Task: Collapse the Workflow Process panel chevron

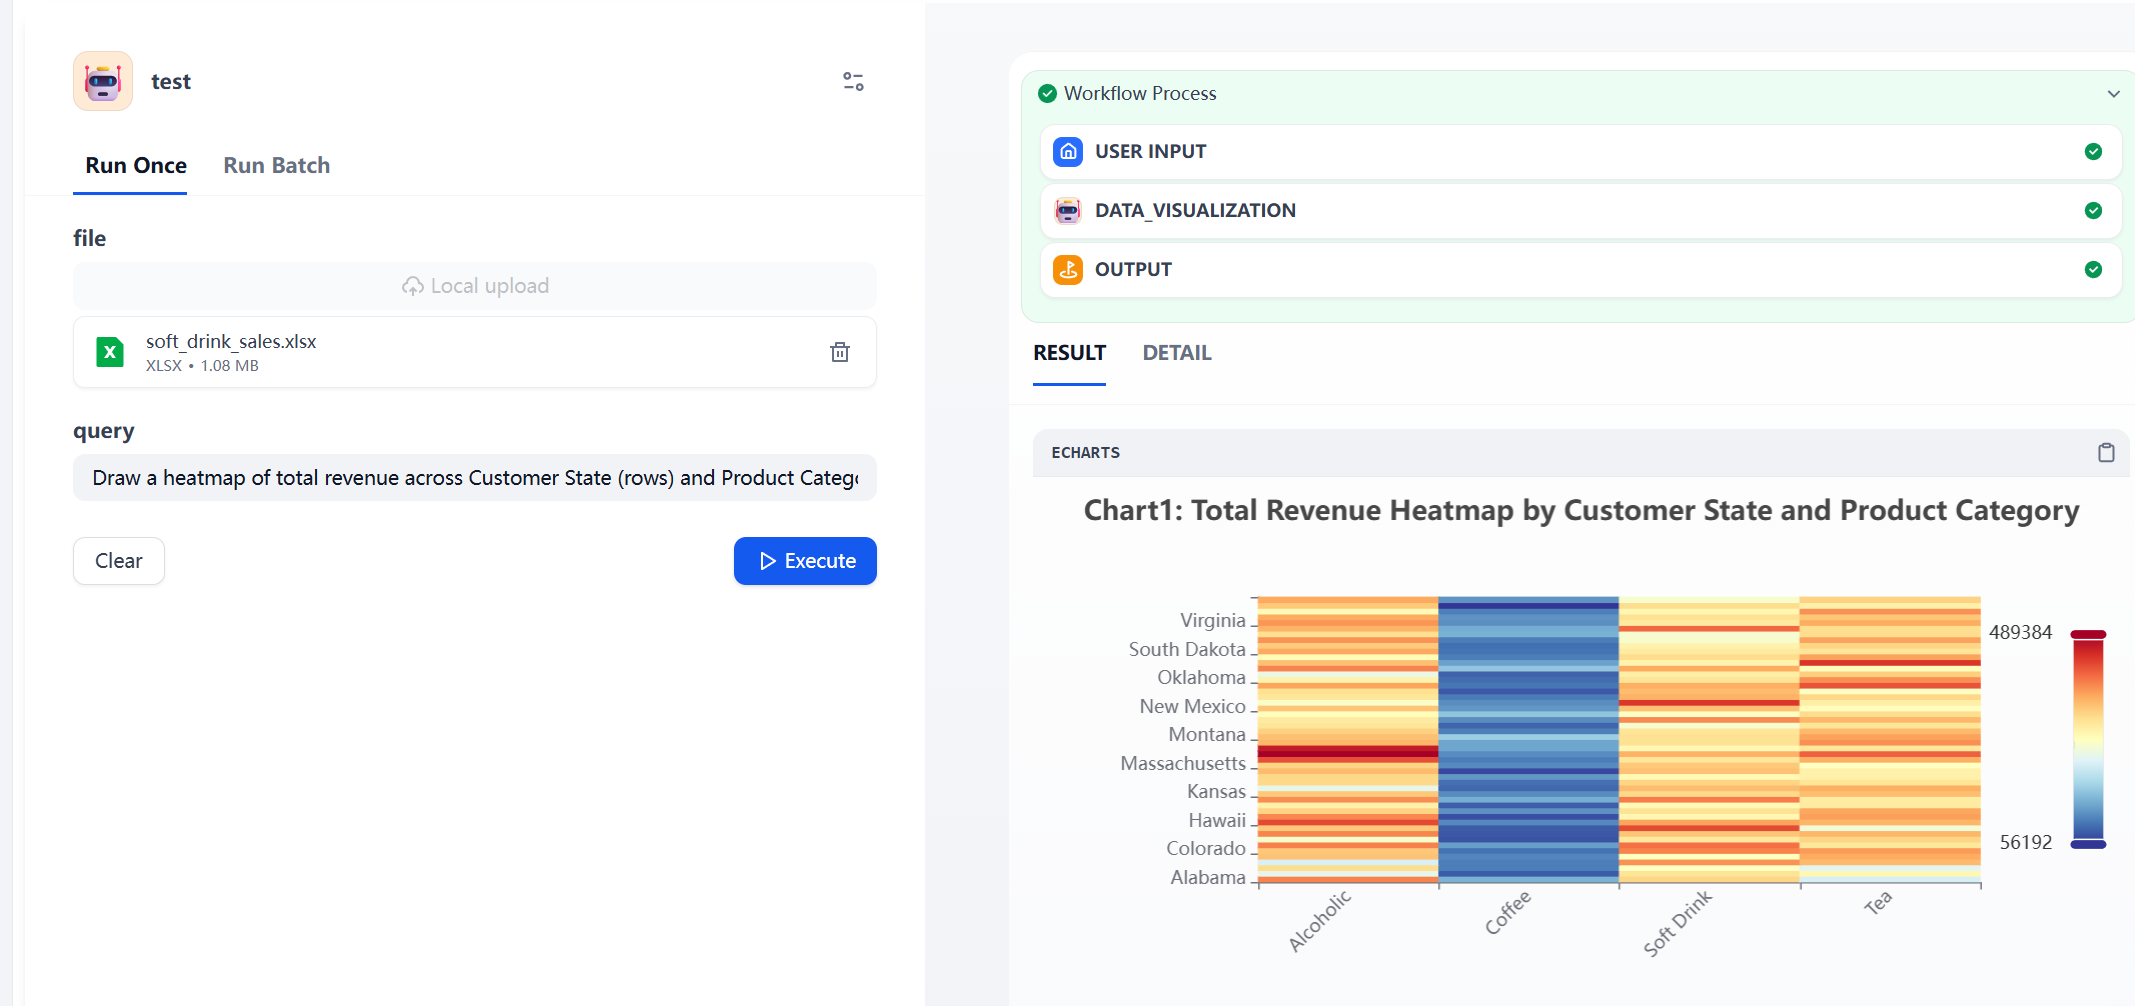Action: [x=2113, y=94]
